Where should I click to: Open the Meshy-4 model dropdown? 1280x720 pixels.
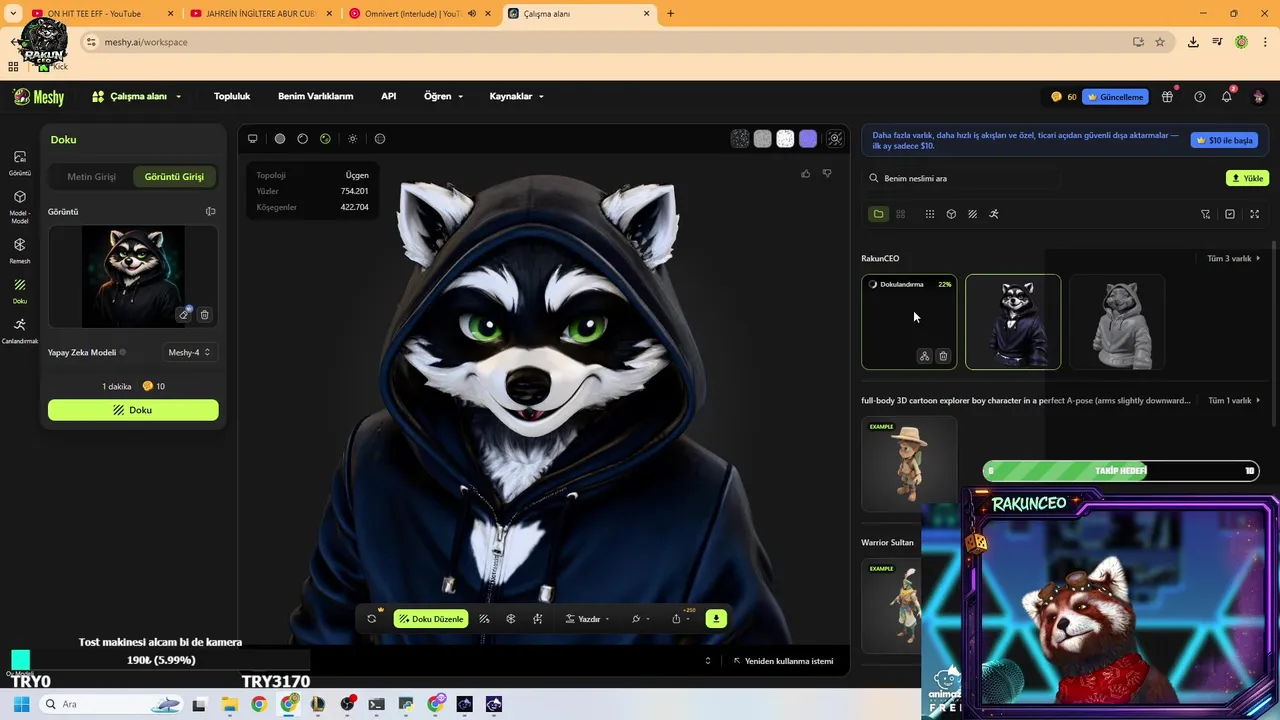189,353
